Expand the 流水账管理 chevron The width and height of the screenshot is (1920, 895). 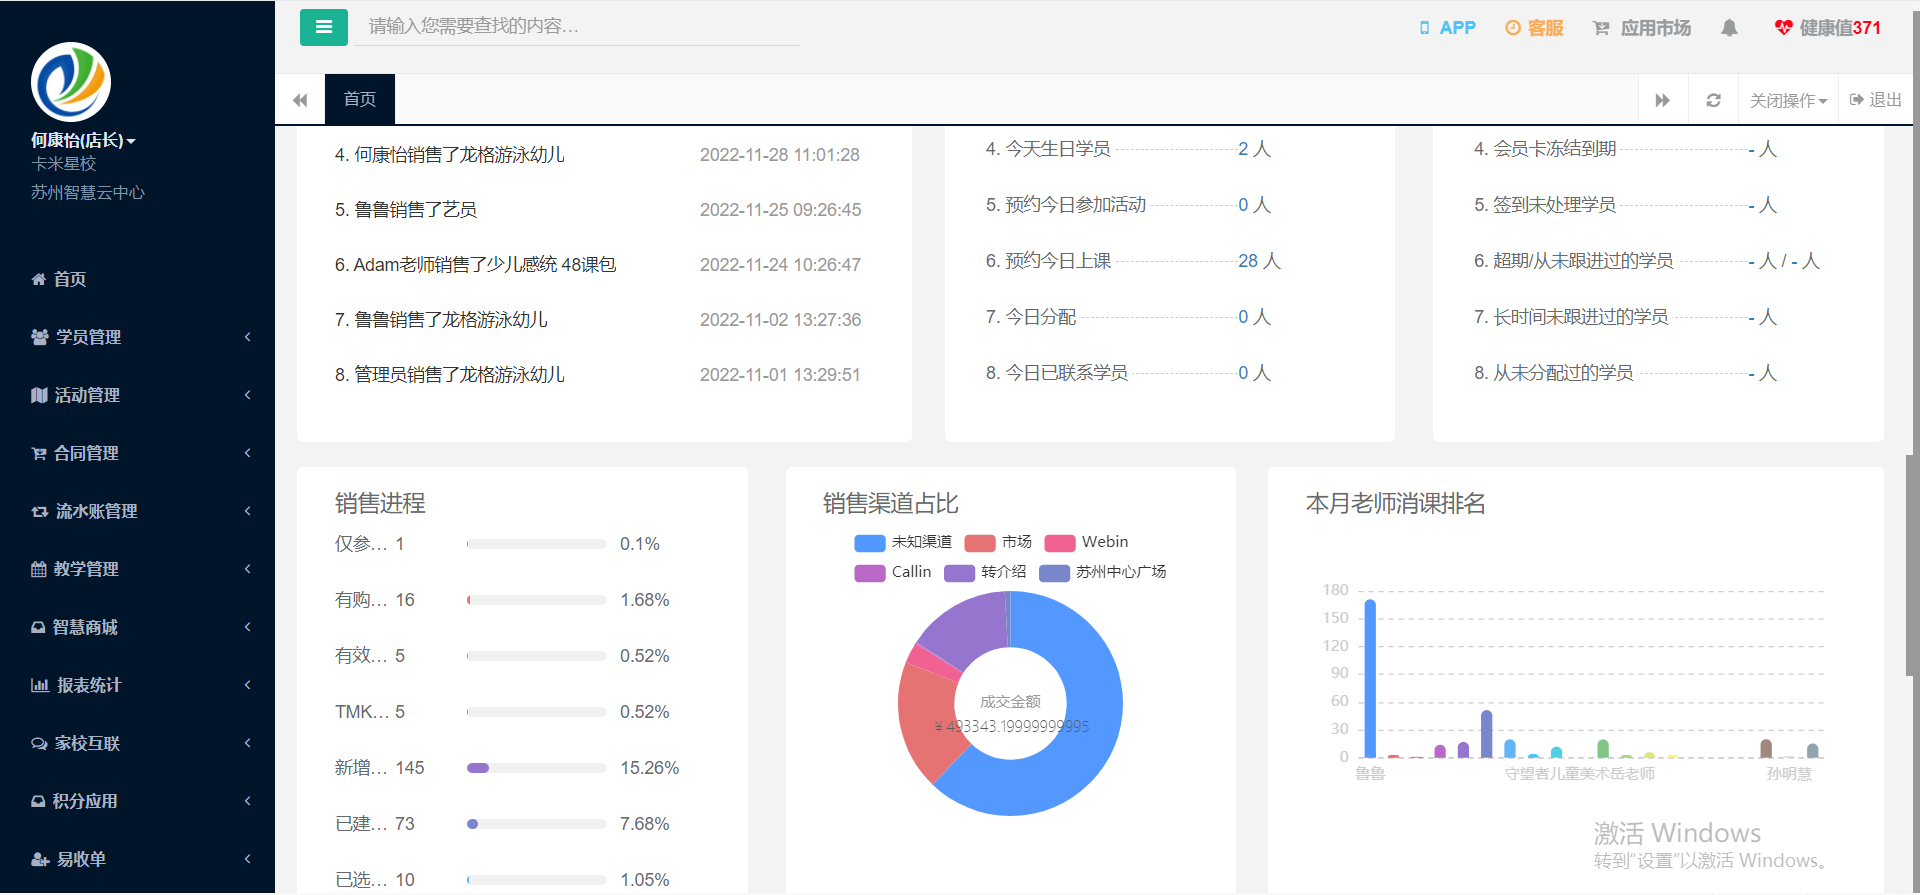(247, 511)
